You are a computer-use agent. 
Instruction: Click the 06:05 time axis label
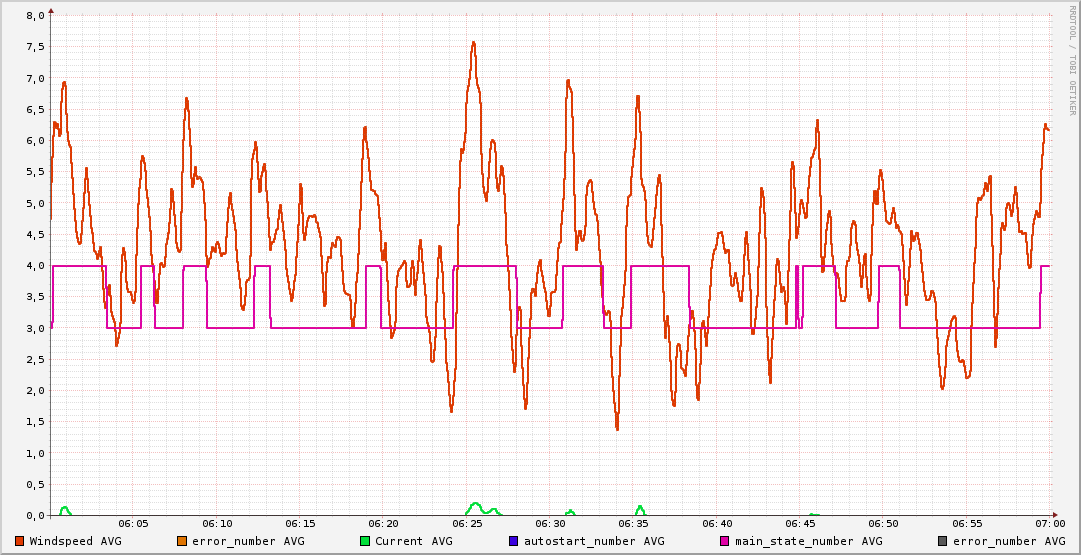pyautogui.click(x=134, y=523)
